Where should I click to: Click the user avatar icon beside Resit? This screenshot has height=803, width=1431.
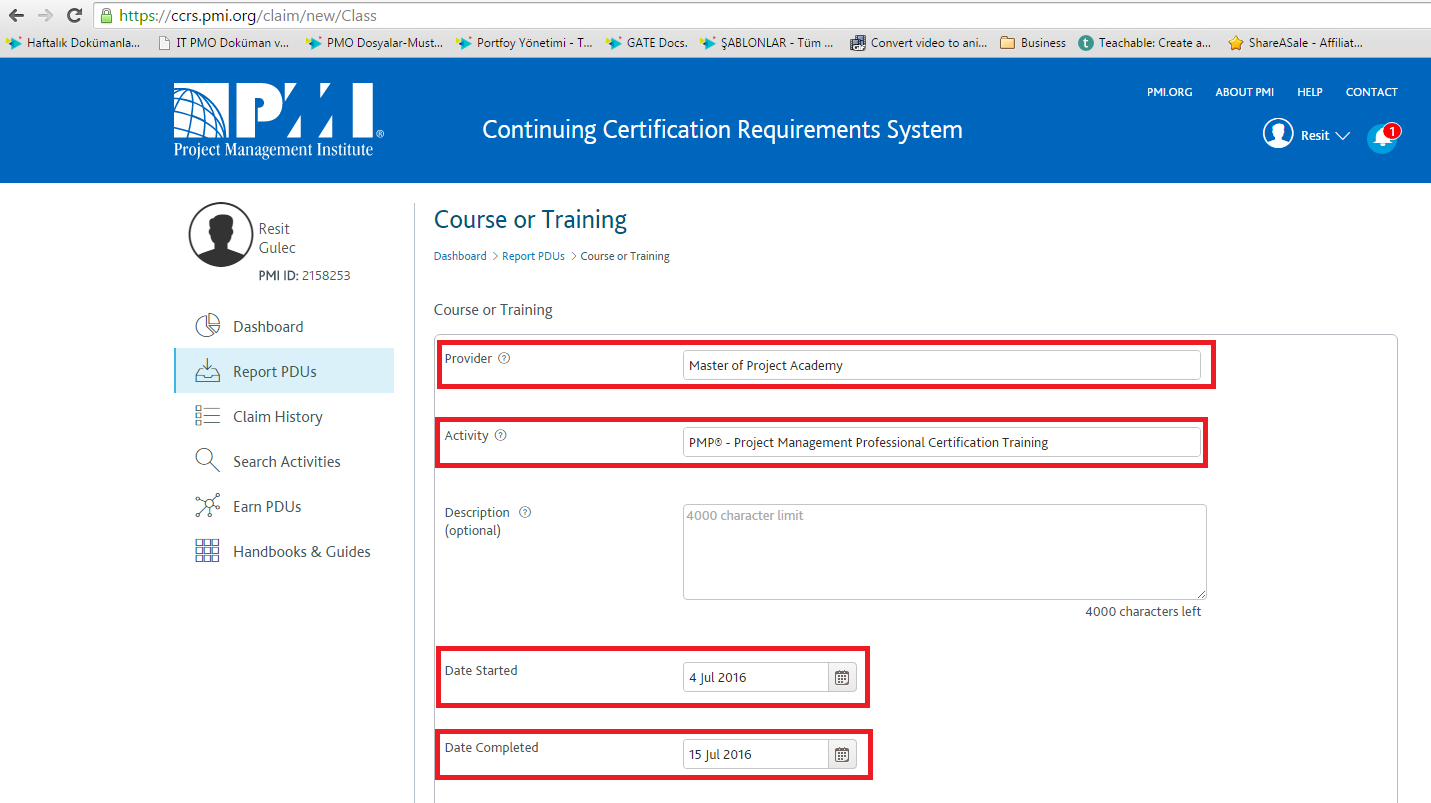1278,133
